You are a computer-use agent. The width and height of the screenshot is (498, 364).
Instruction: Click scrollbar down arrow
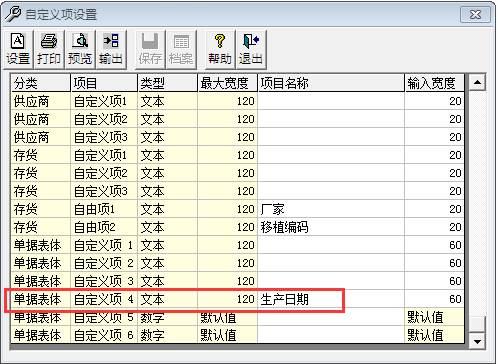coord(477,341)
